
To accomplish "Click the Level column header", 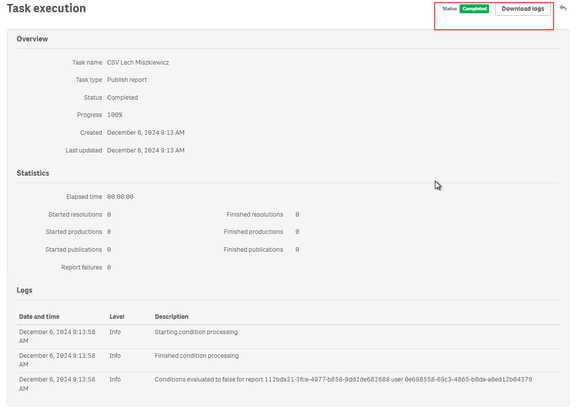I will pyautogui.click(x=117, y=316).
